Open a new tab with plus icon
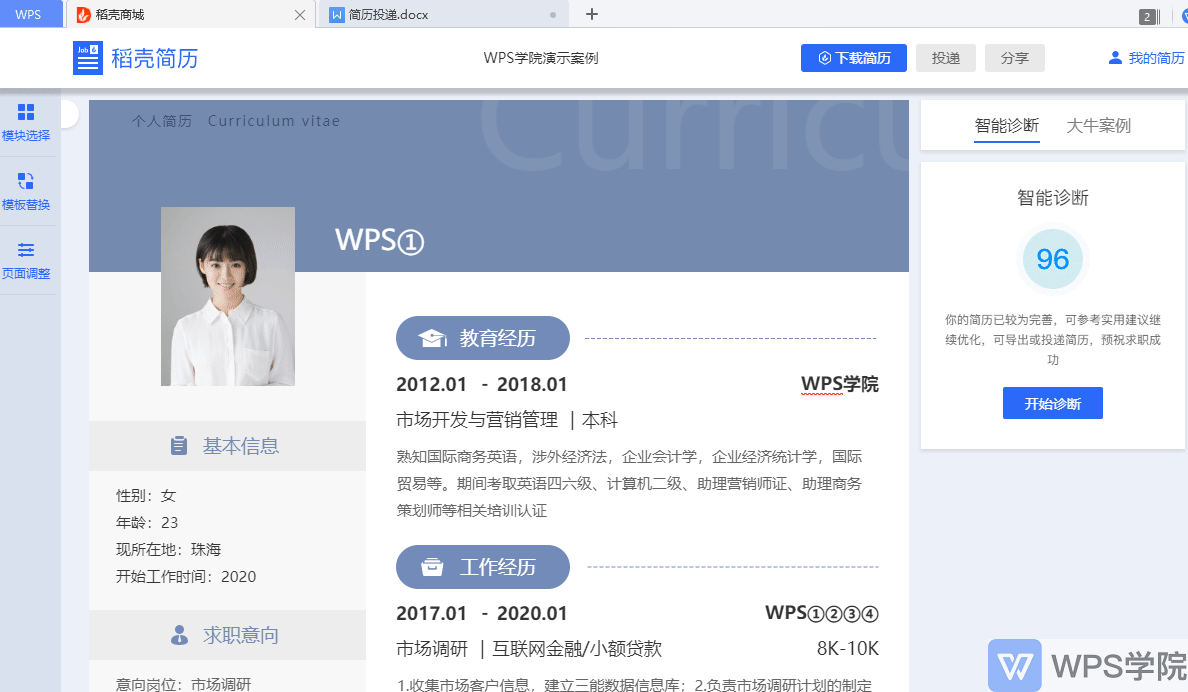 pos(592,14)
